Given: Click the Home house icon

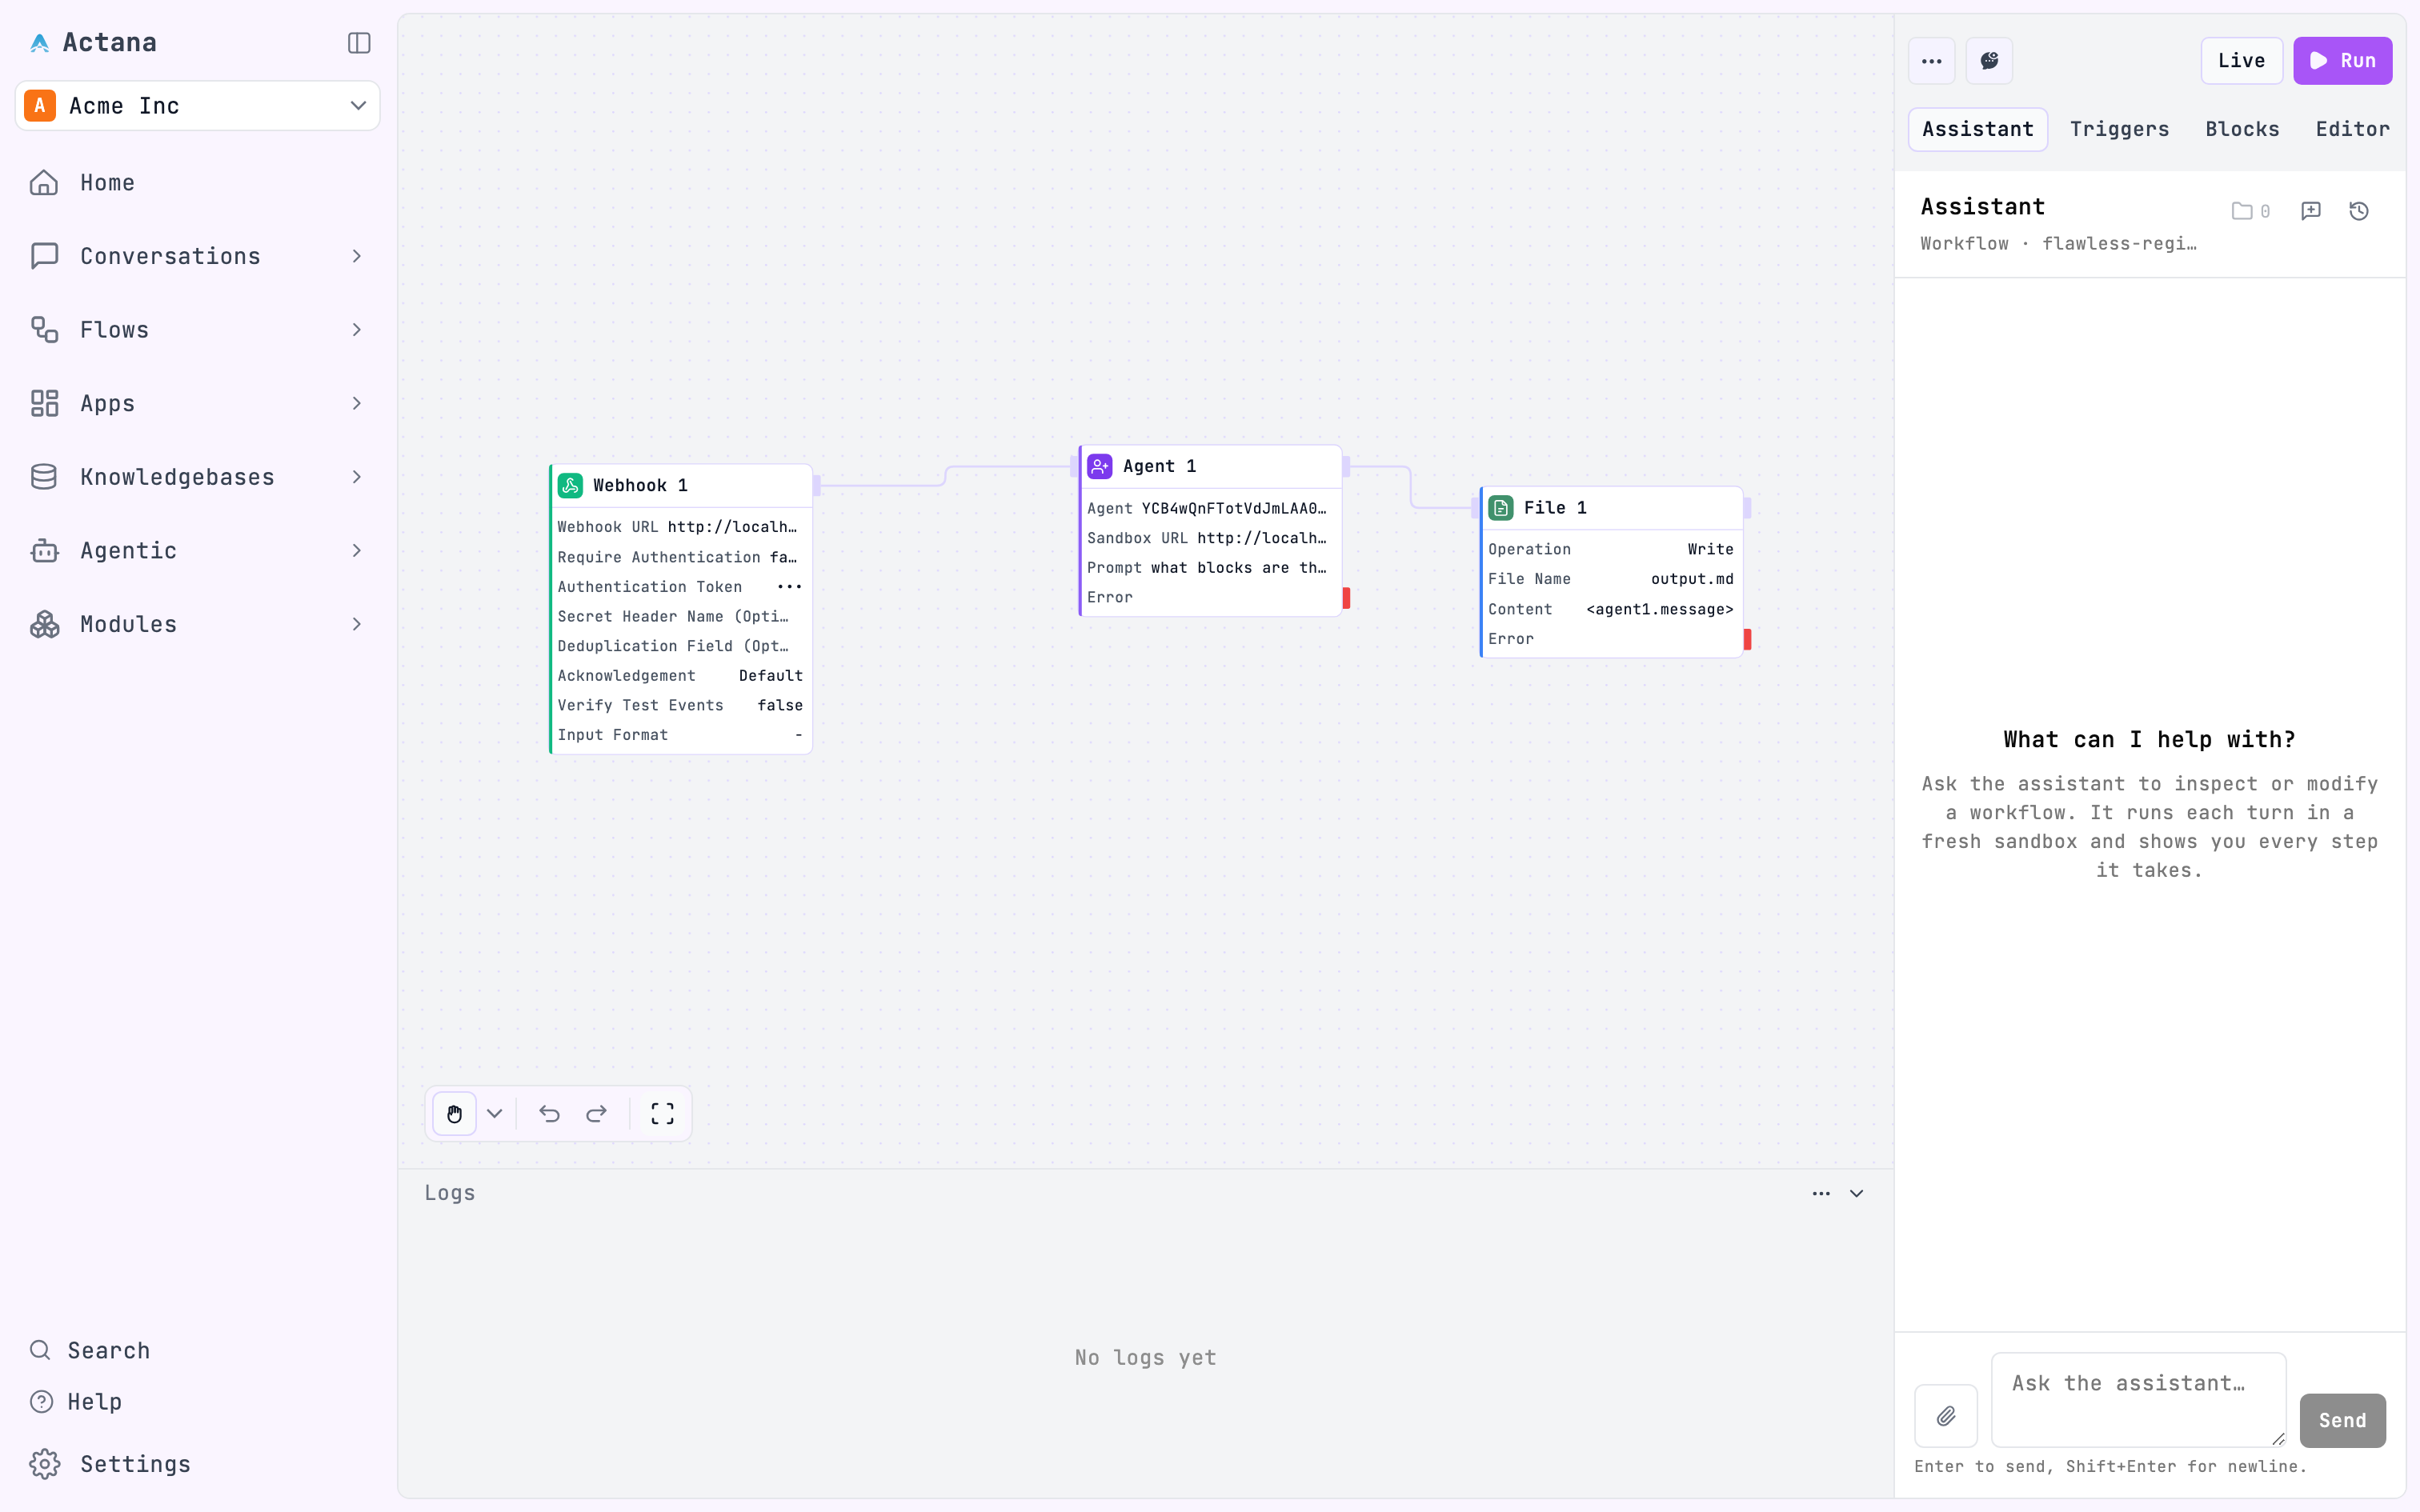Looking at the screenshot, I should click(x=44, y=183).
